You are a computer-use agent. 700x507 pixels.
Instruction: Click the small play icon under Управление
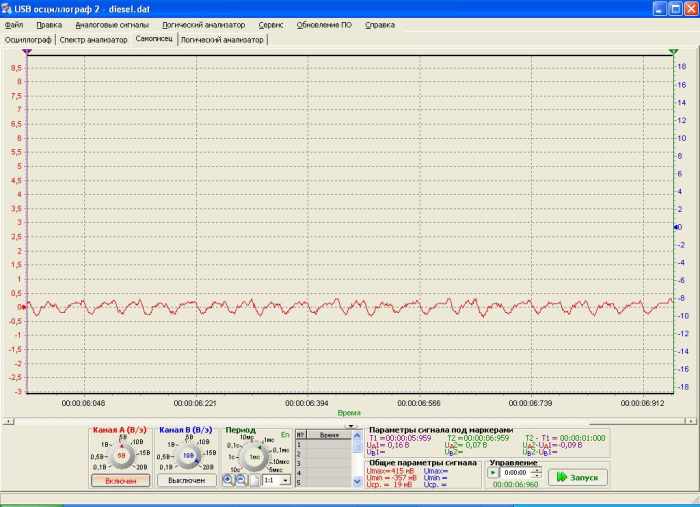click(493, 472)
